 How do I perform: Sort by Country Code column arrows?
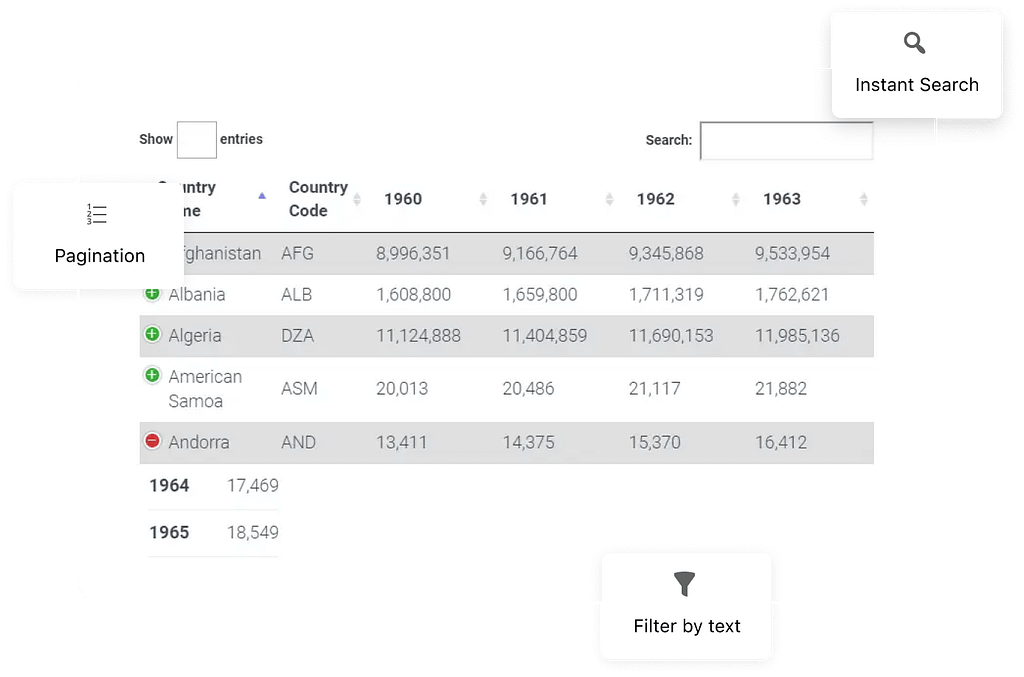pyautogui.click(x=357, y=199)
